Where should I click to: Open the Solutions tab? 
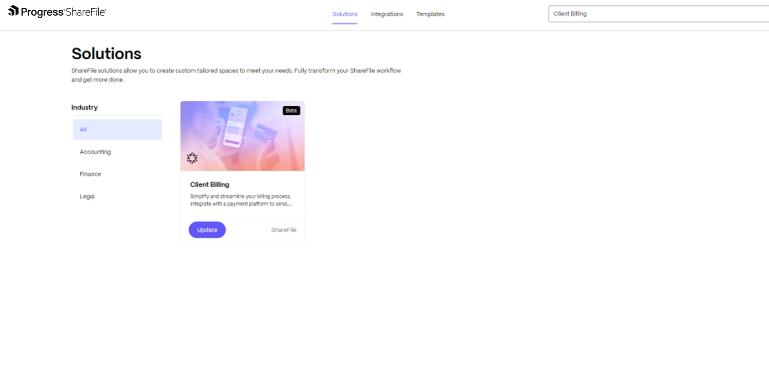pos(345,14)
